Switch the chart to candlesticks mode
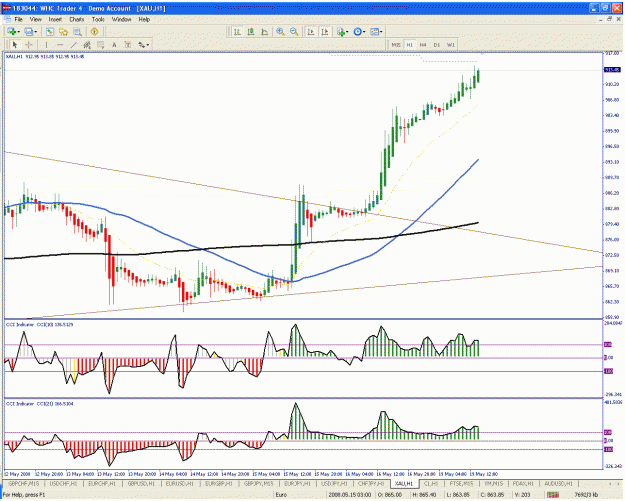 [251, 31]
